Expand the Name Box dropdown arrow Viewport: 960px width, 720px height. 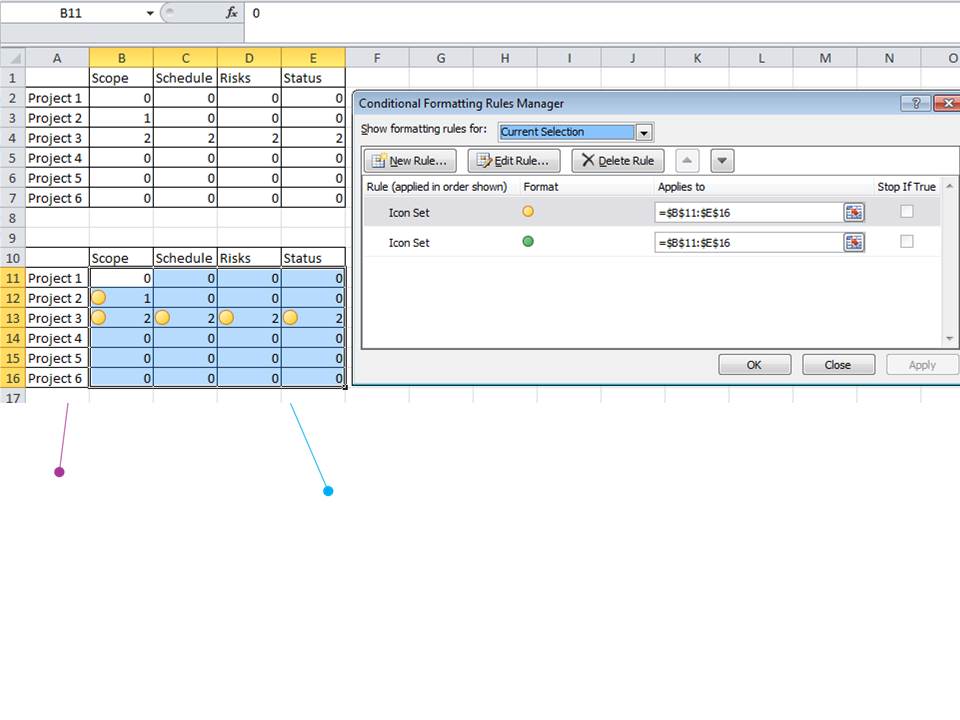coord(149,13)
